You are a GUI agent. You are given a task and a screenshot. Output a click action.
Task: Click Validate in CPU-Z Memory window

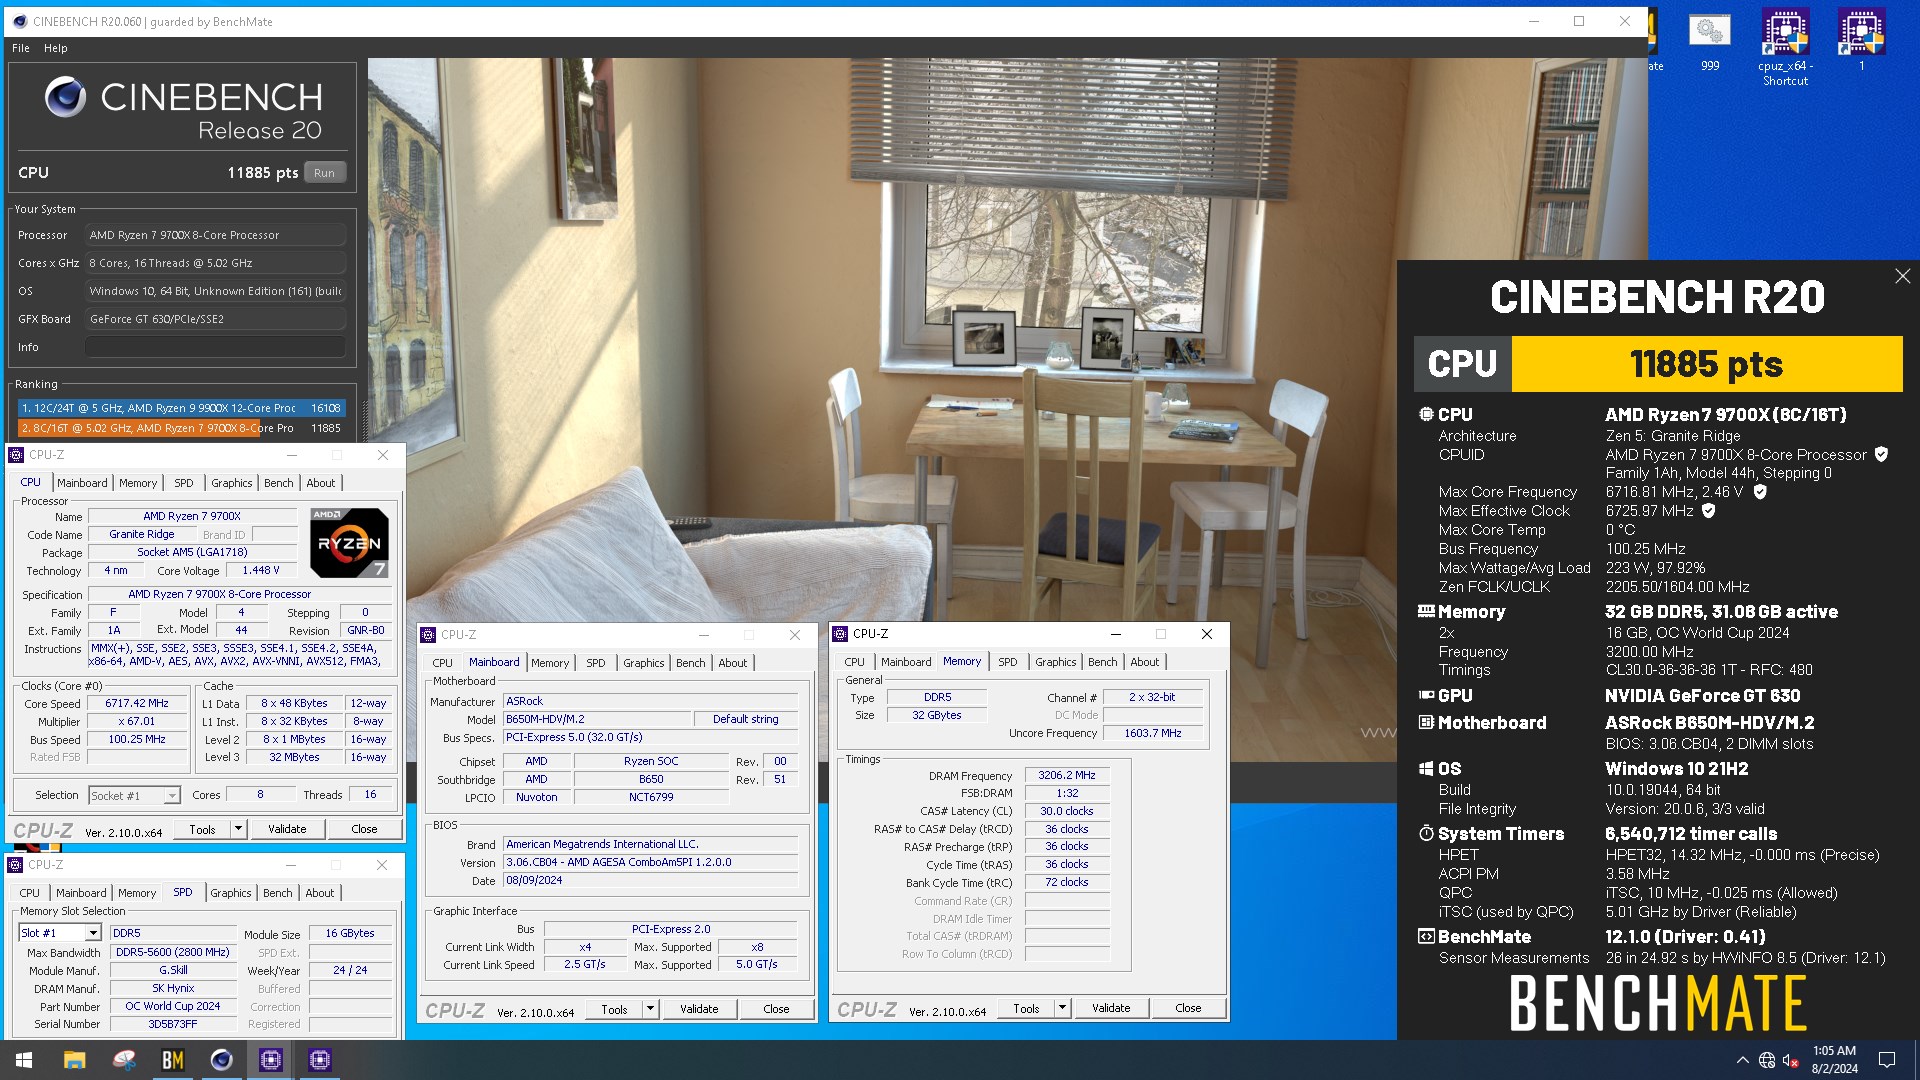(1111, 1008)
